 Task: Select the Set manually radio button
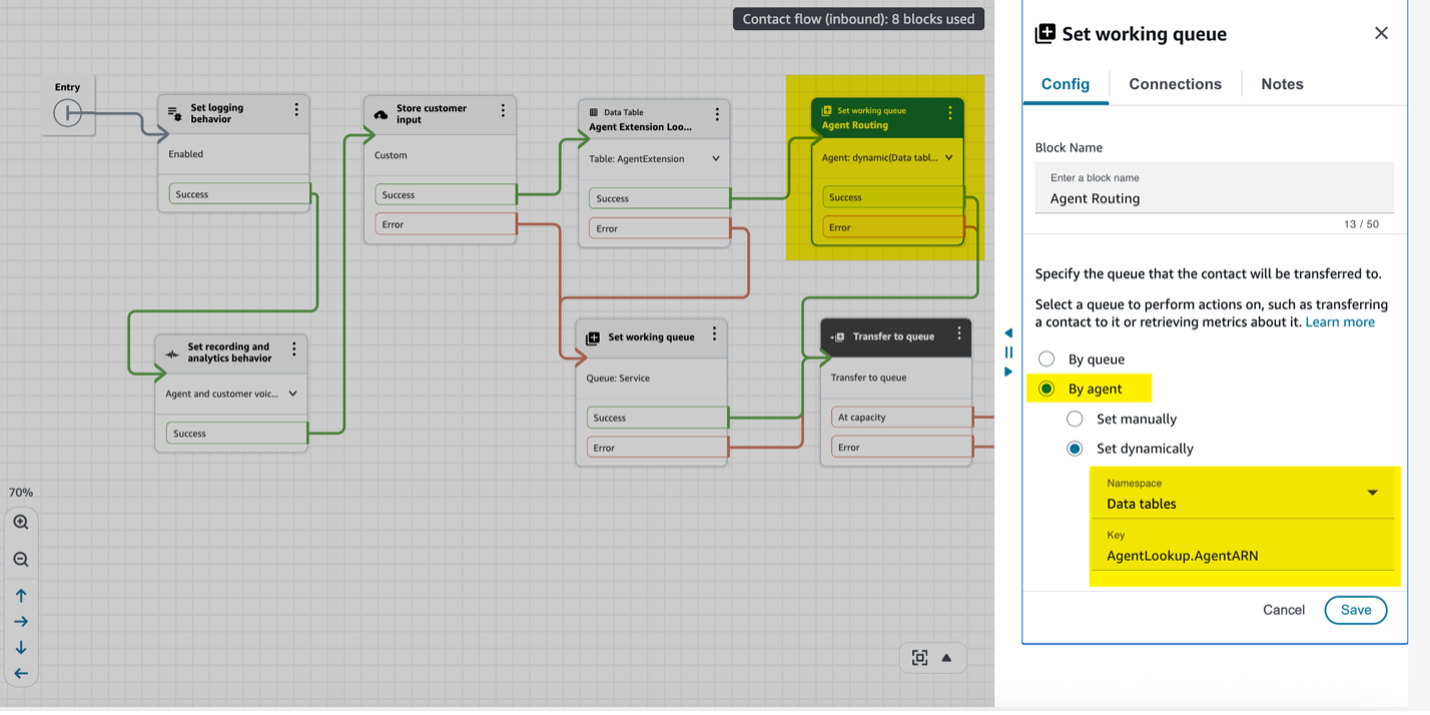click(1075, 419)
